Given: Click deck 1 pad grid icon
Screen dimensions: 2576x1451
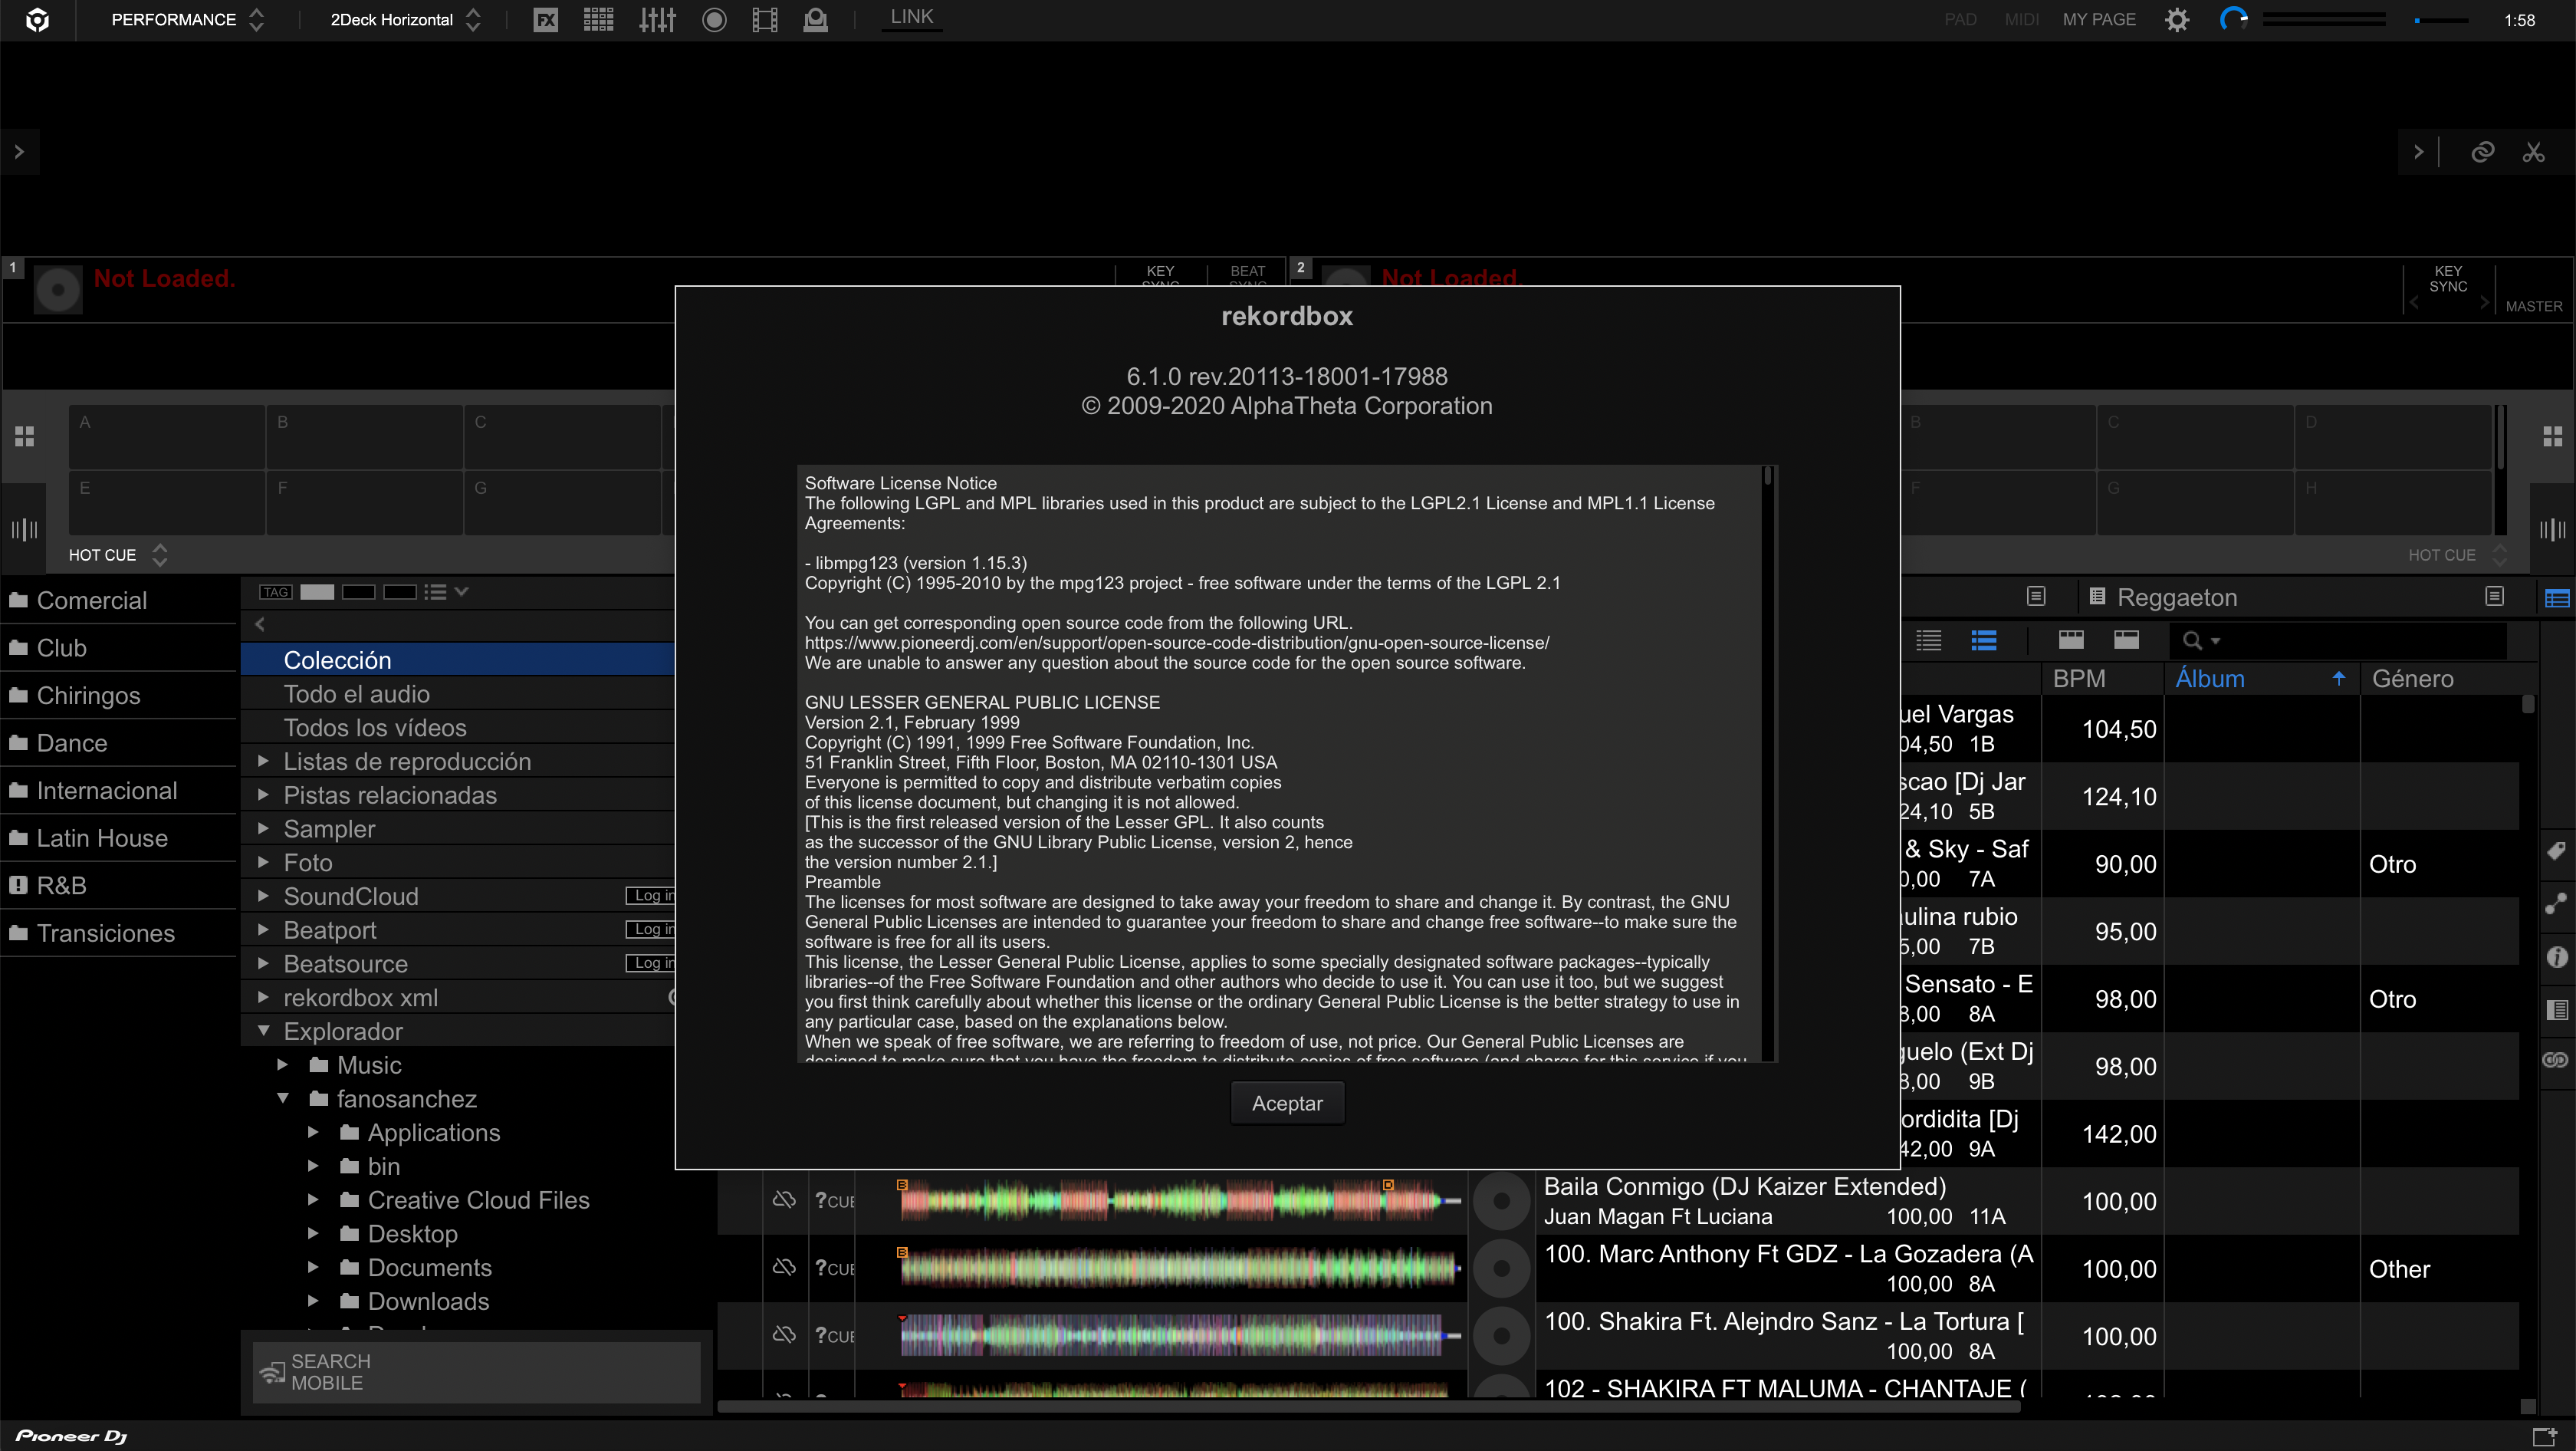Looking at the screenshot, I should (25, 436).
